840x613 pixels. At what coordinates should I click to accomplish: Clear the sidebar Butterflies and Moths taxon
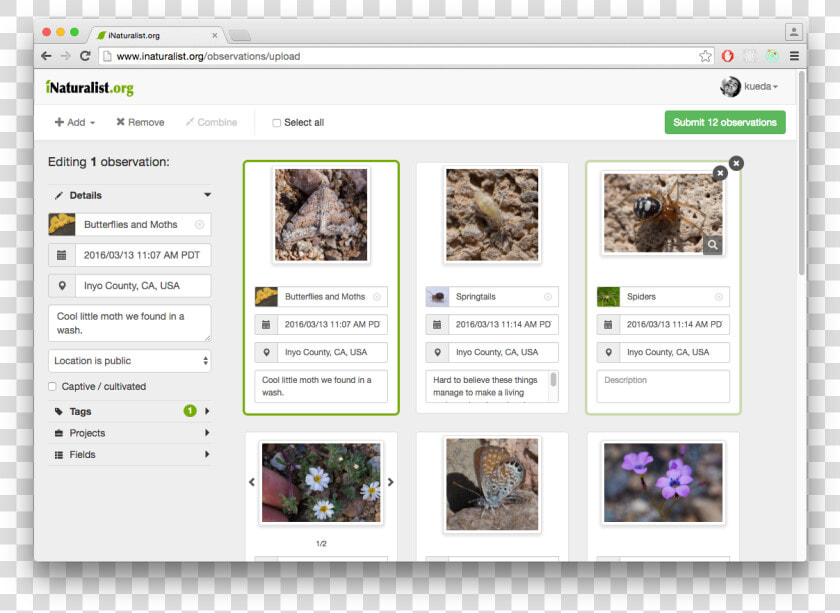[199, 225]
